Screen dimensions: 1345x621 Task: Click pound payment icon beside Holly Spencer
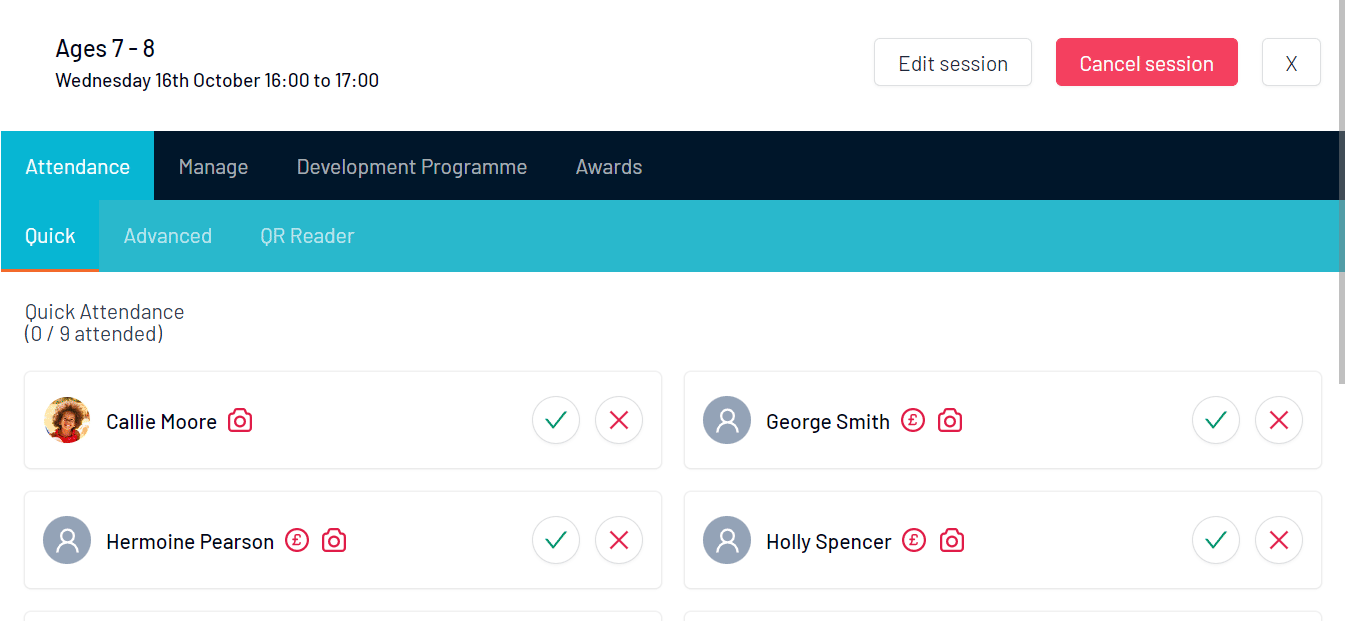[914, 541]
